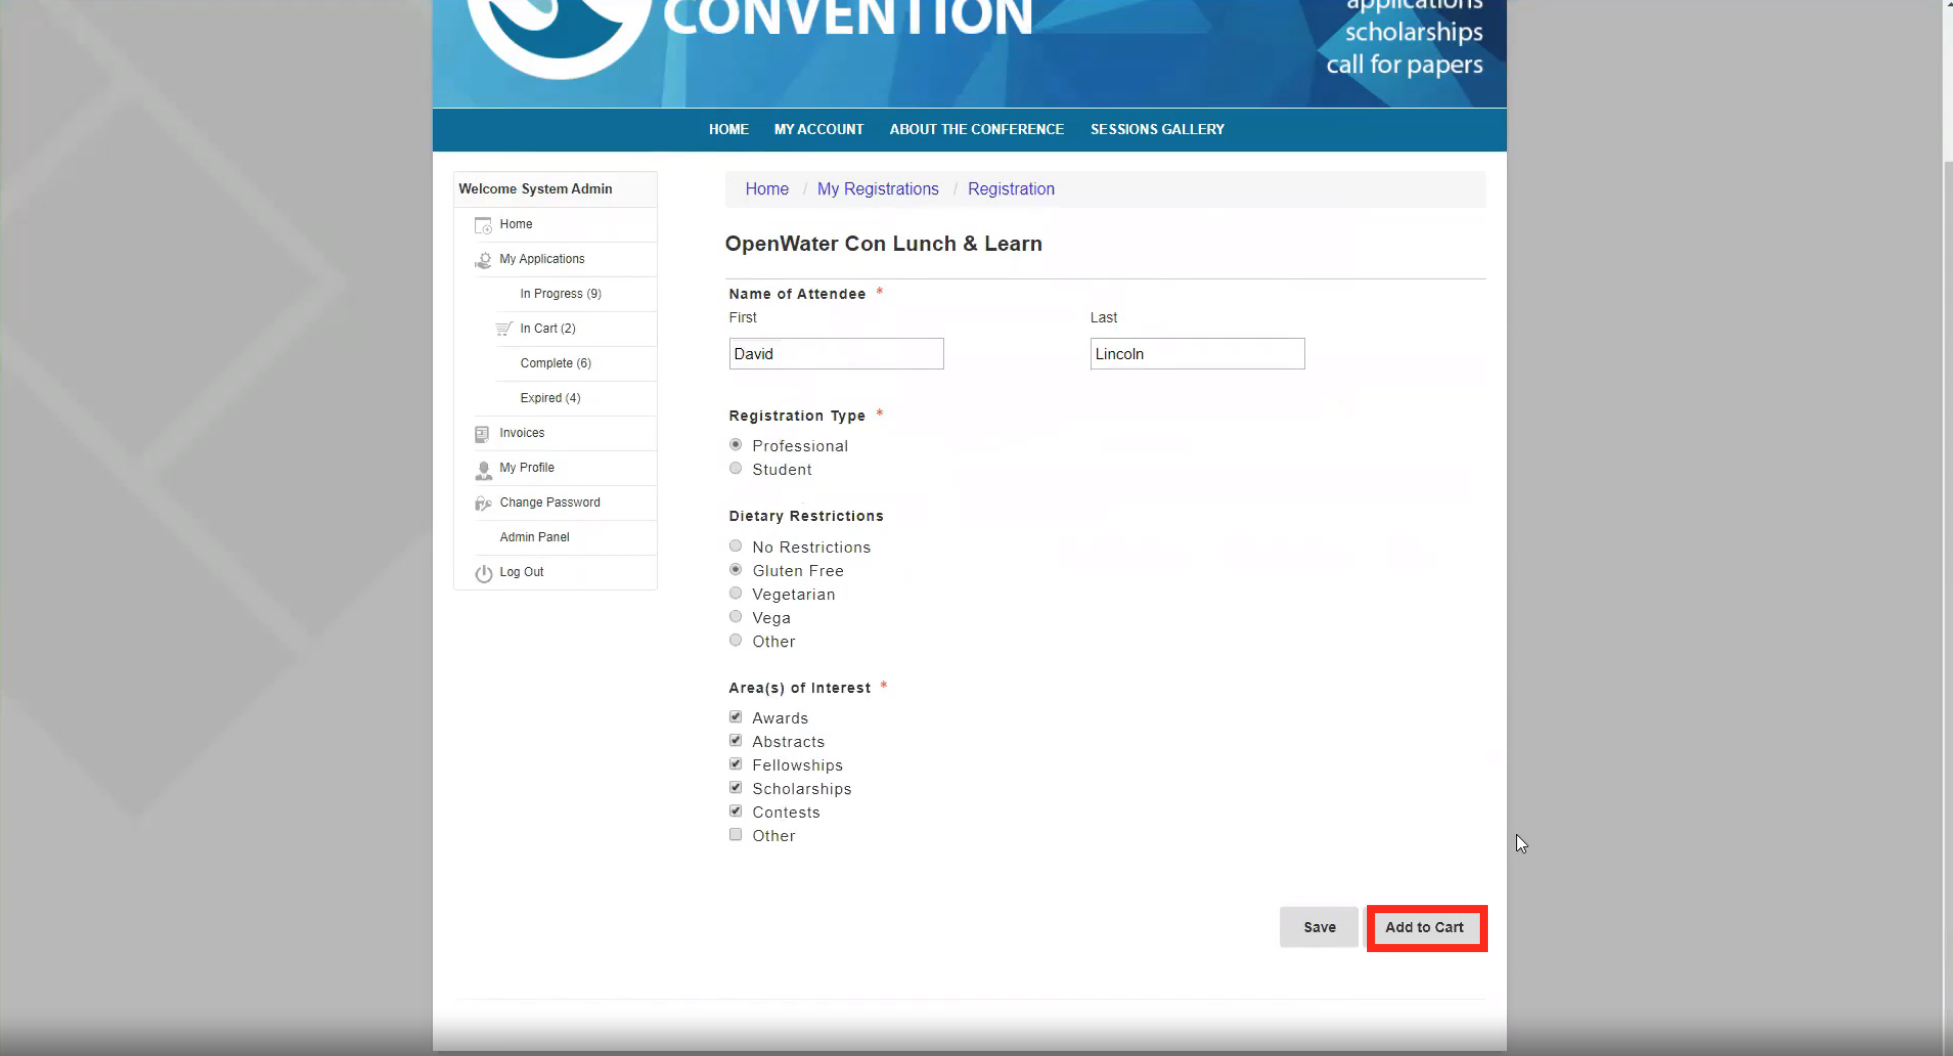1953x1056 pixels.
Task: Open SESSIONS GALLERY menu item
Action: coord(1157,129)
